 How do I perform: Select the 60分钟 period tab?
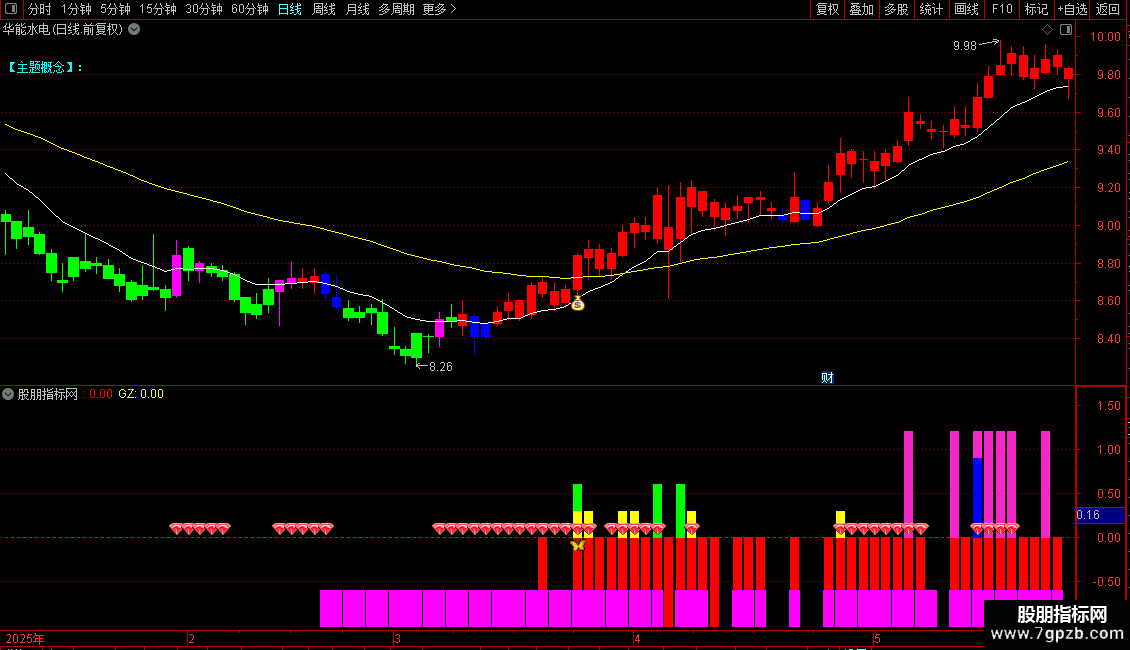[x=250, y=9]
